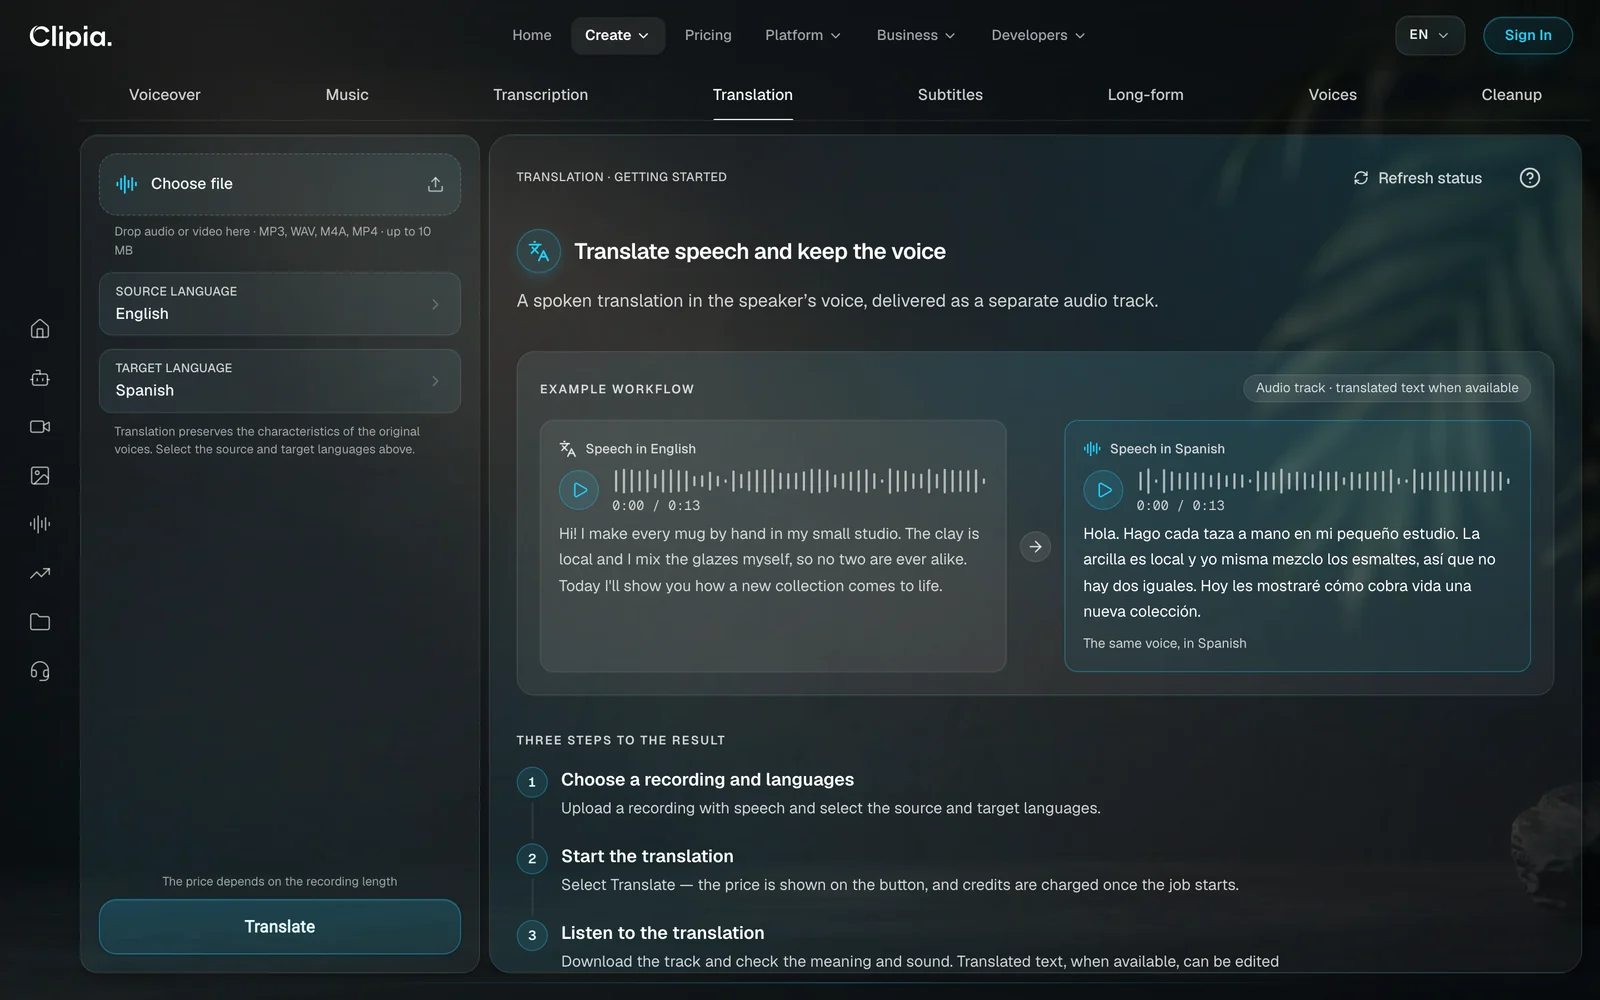Viewport: 1600px width, 1000px height.
Task: Click the Sign In button
Action: click(x=1528, y=35)
